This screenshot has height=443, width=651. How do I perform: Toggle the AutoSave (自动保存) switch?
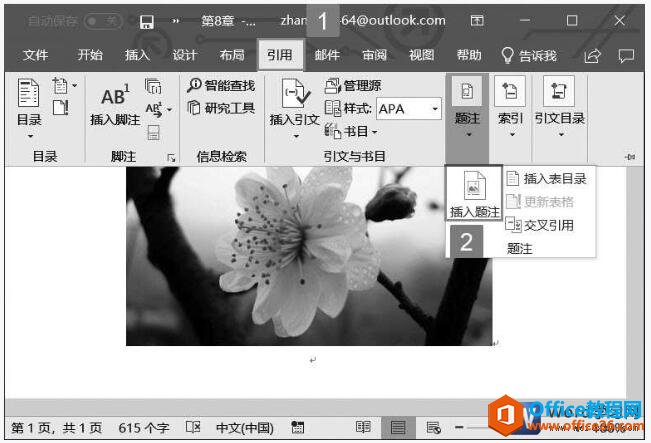(103, 21)
